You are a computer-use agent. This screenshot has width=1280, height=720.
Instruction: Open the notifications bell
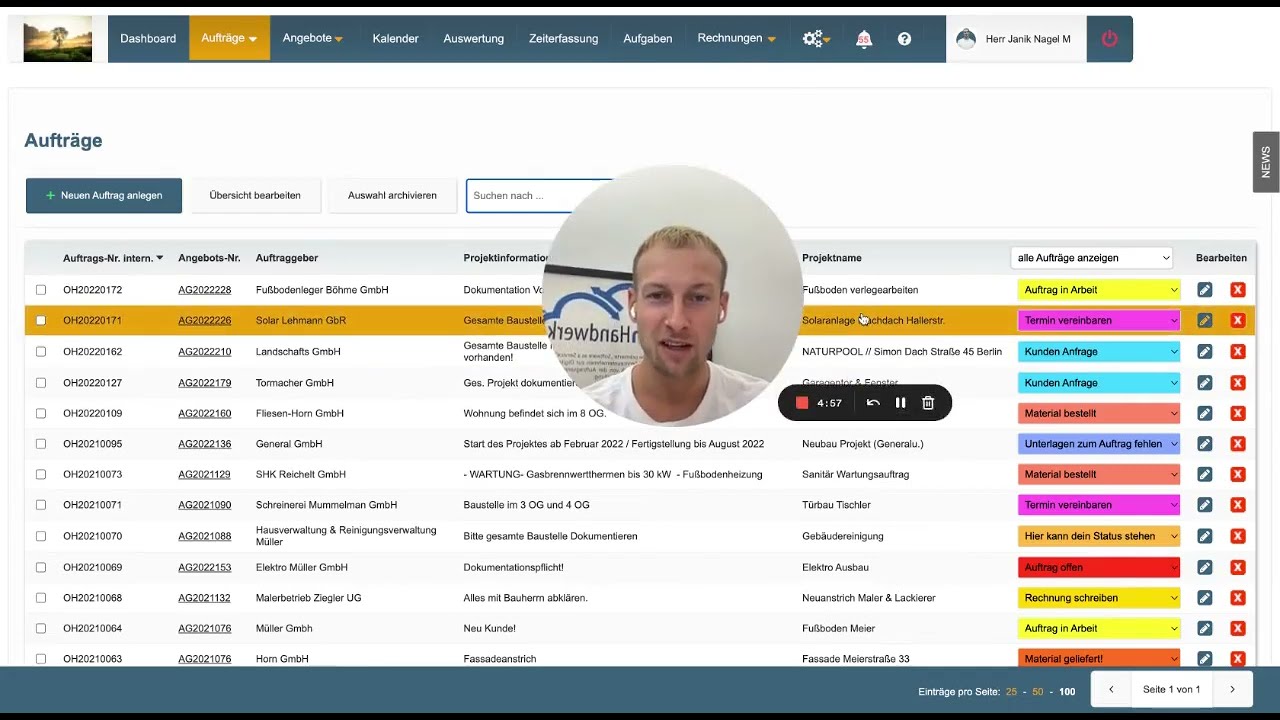[864, 39]
